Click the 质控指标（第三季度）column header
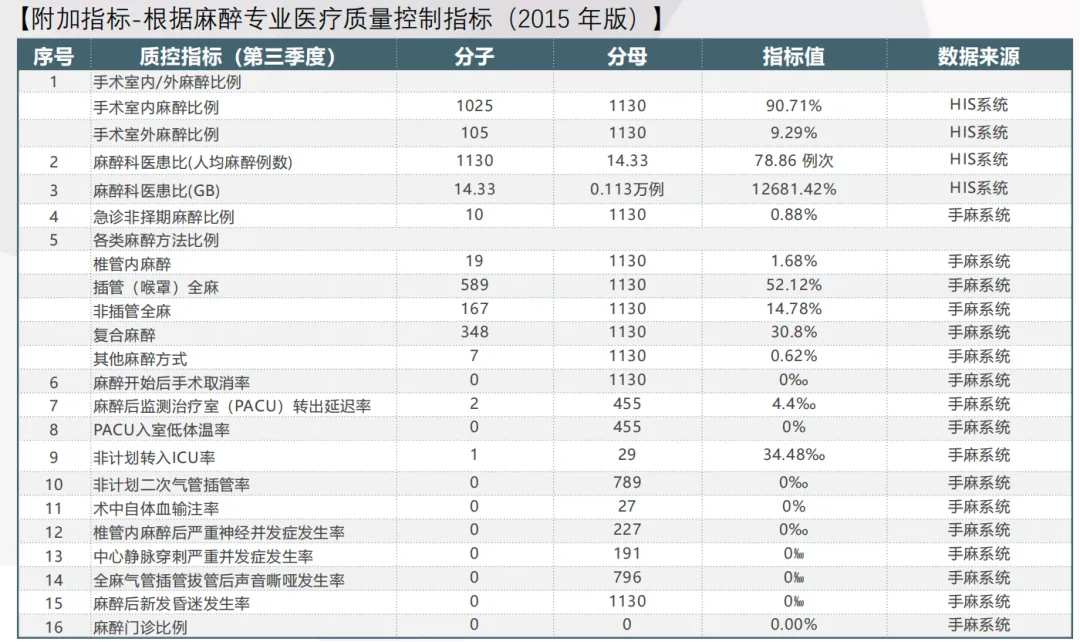The image size is (1080, 642). pyautogui.click(x=237, y=56)
